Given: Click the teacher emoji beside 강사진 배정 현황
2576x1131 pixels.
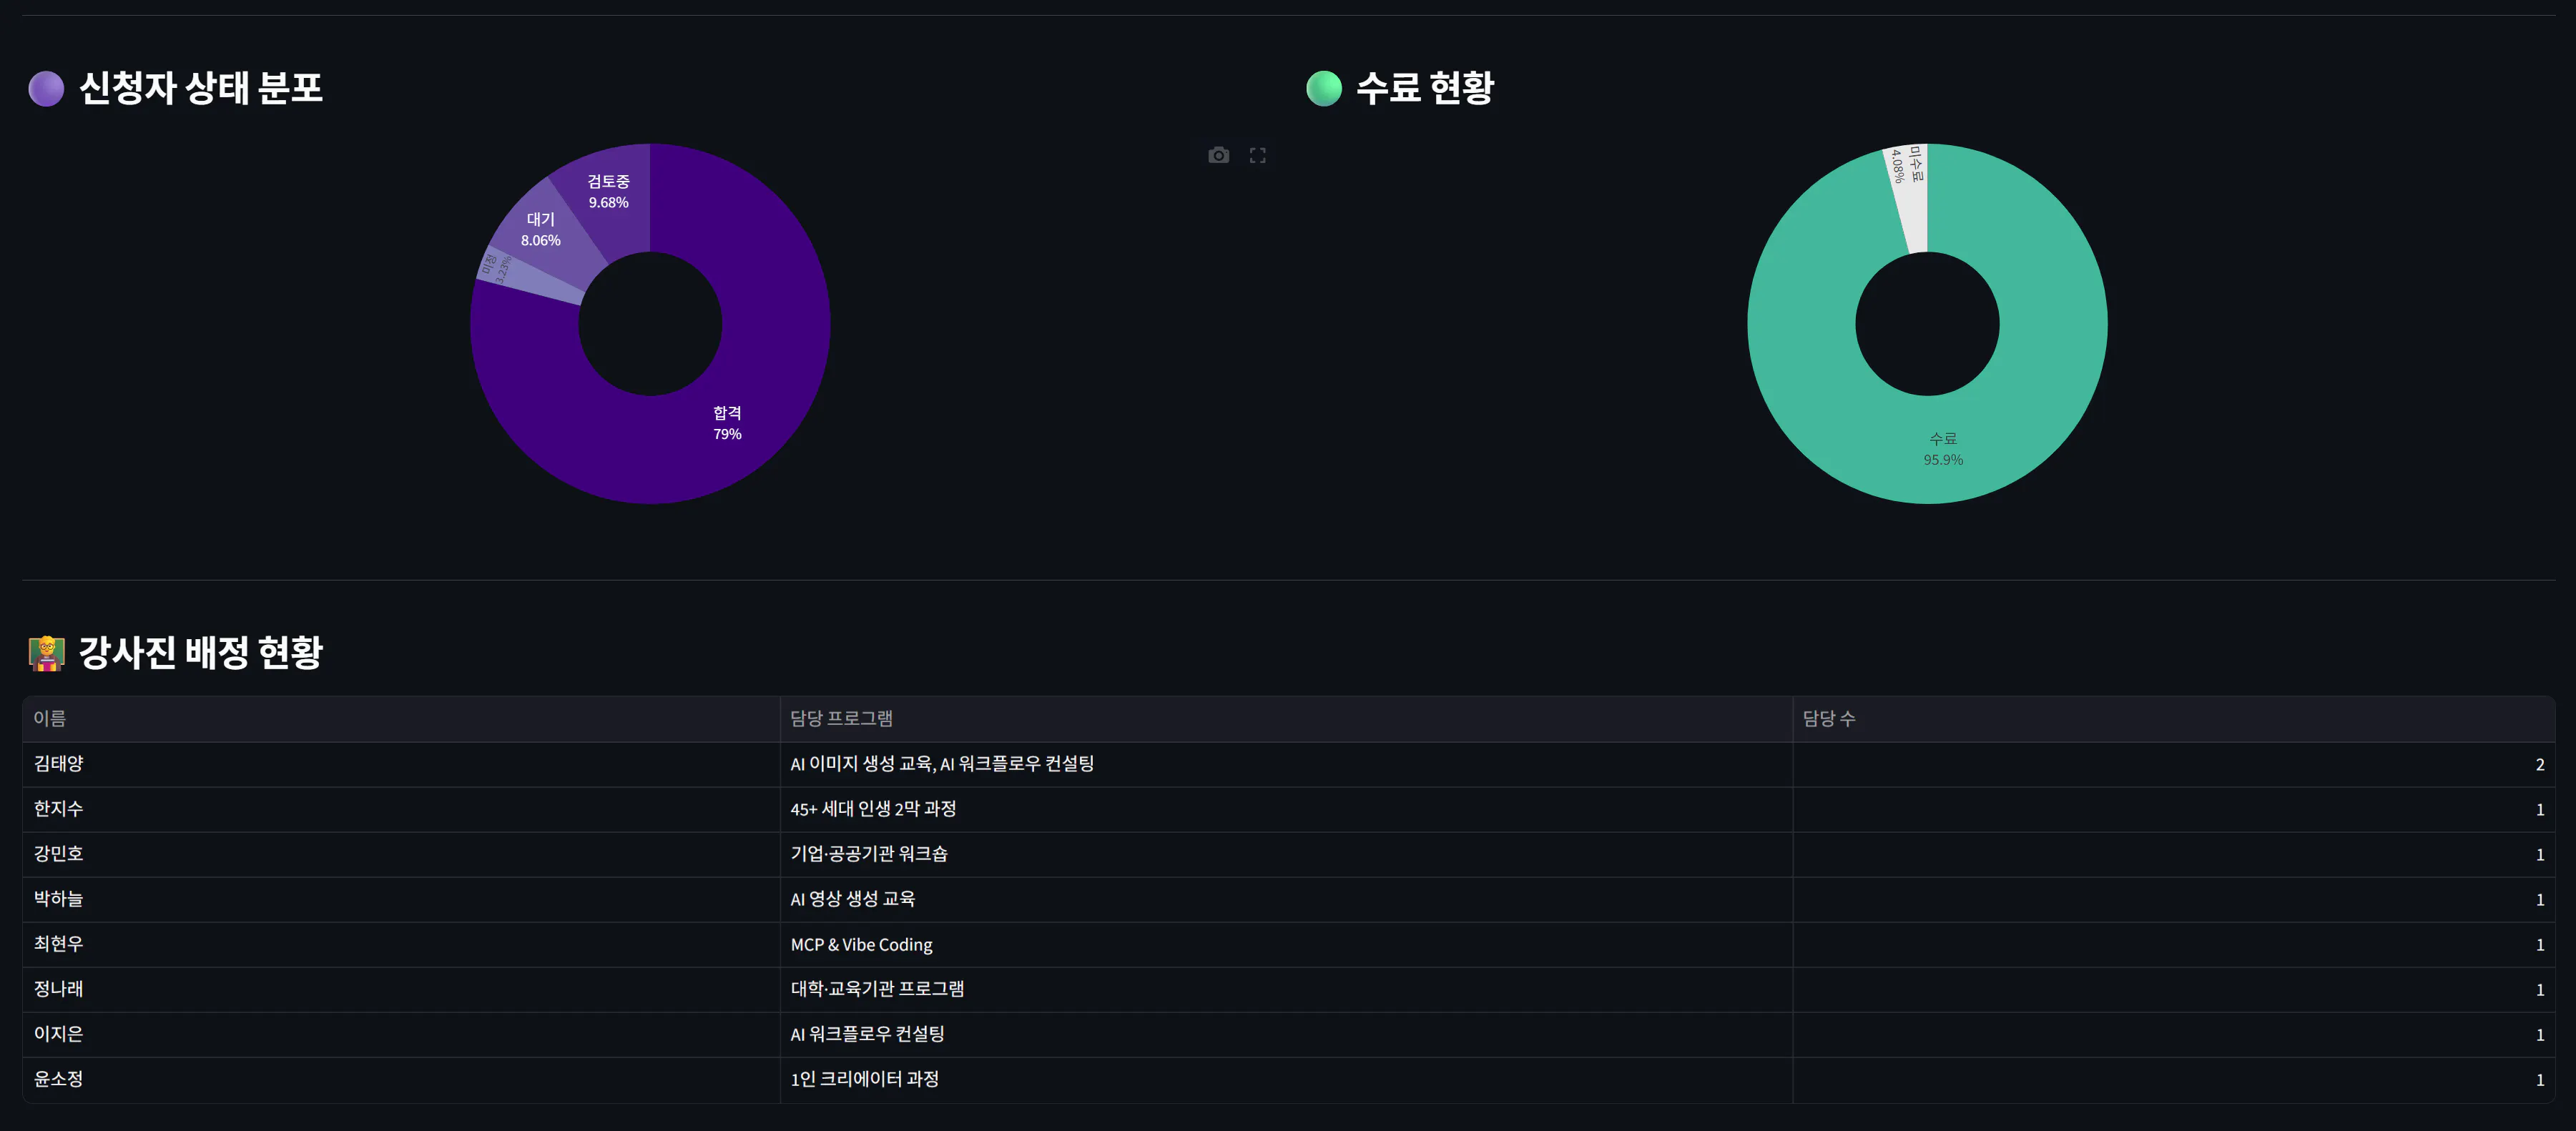Looking at the screenshot, I should (46, 653).
